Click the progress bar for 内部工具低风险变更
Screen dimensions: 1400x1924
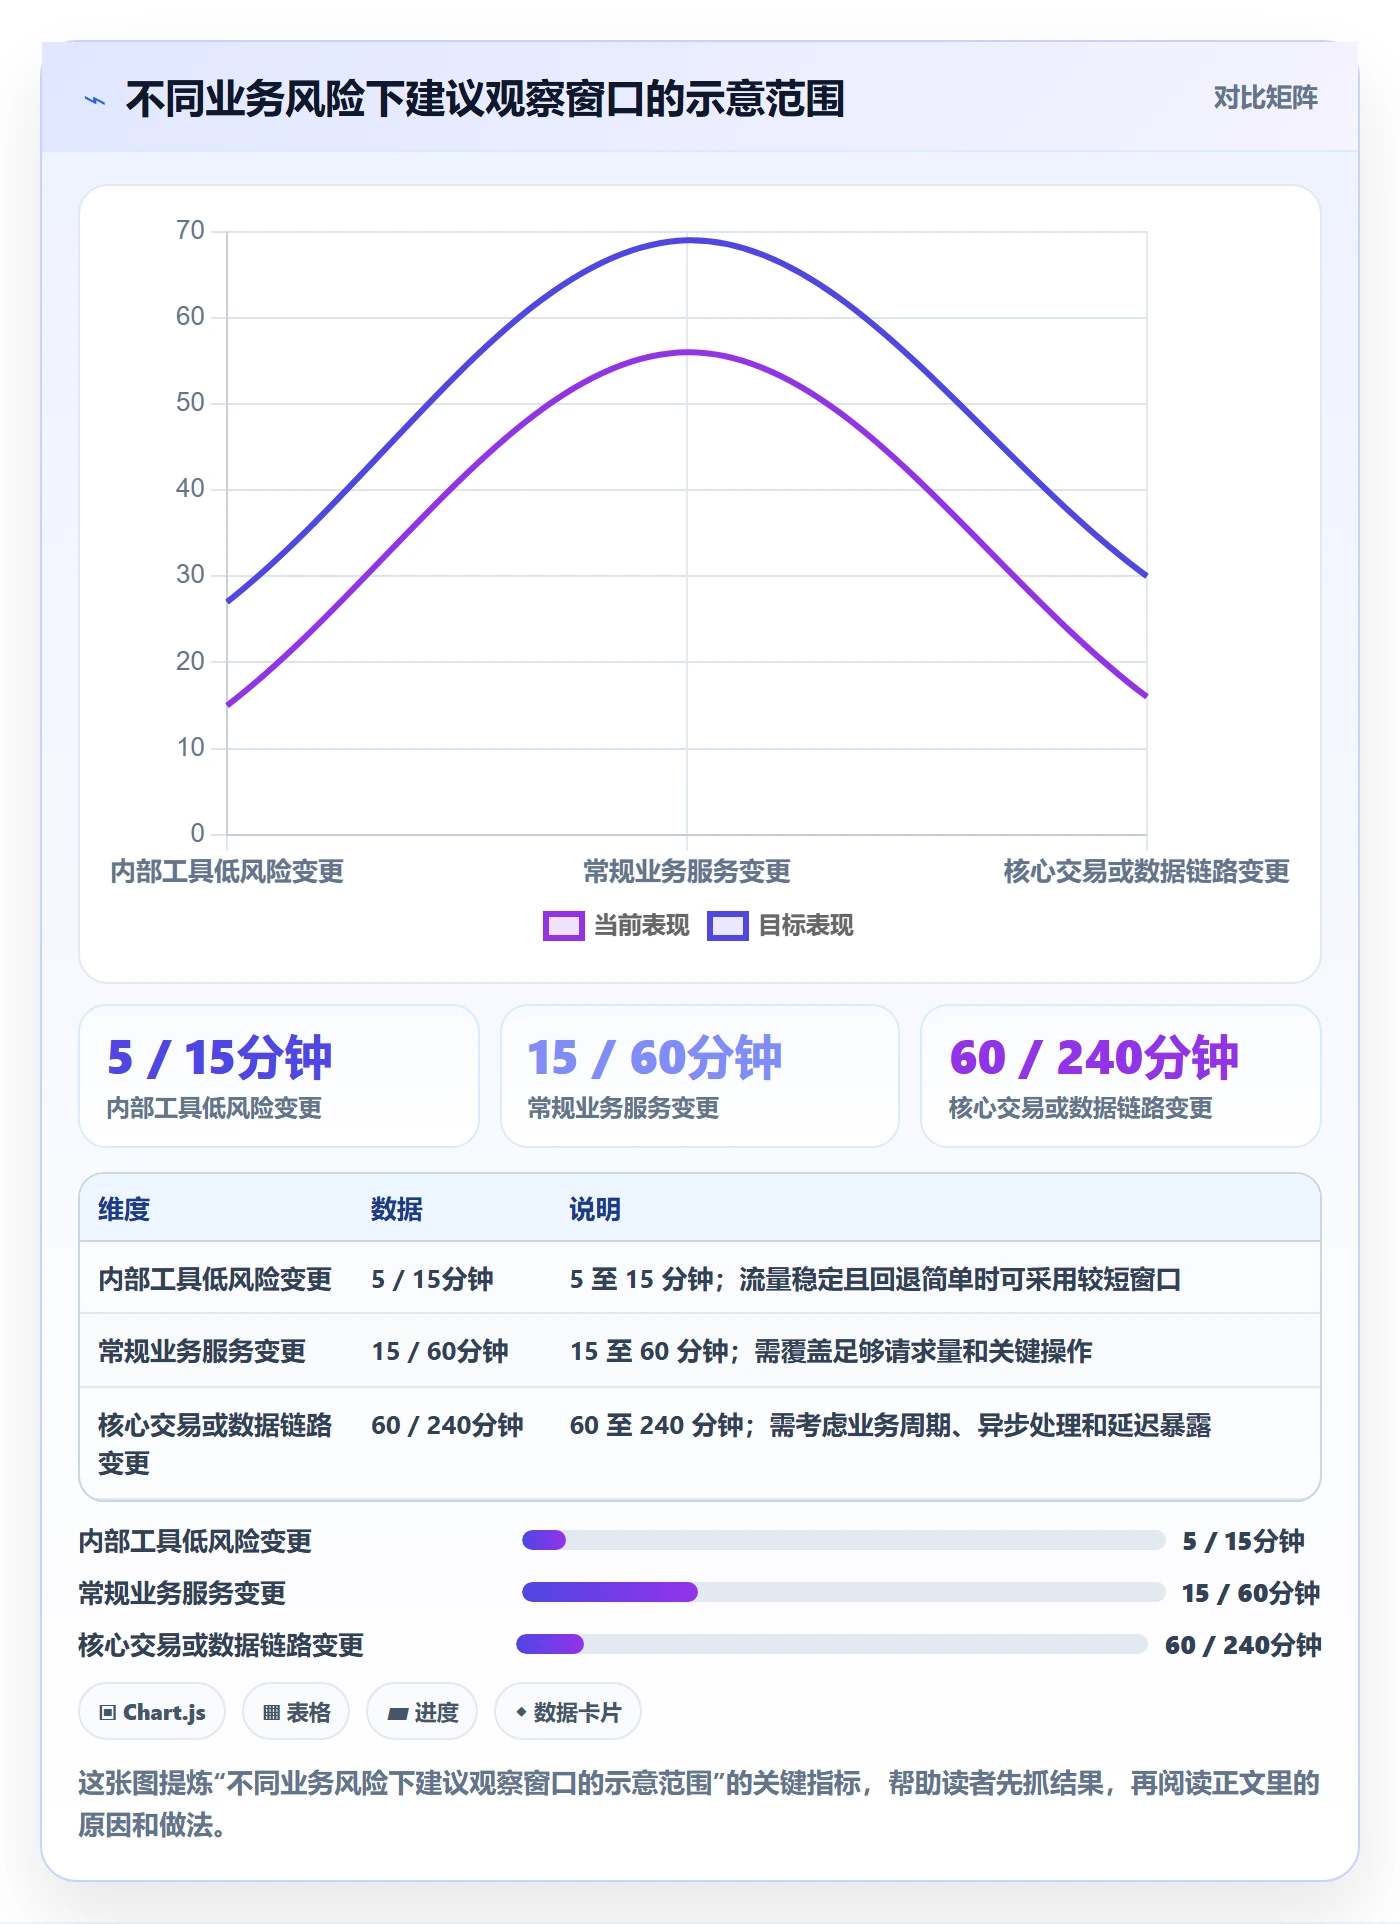tap(843, 1540)
